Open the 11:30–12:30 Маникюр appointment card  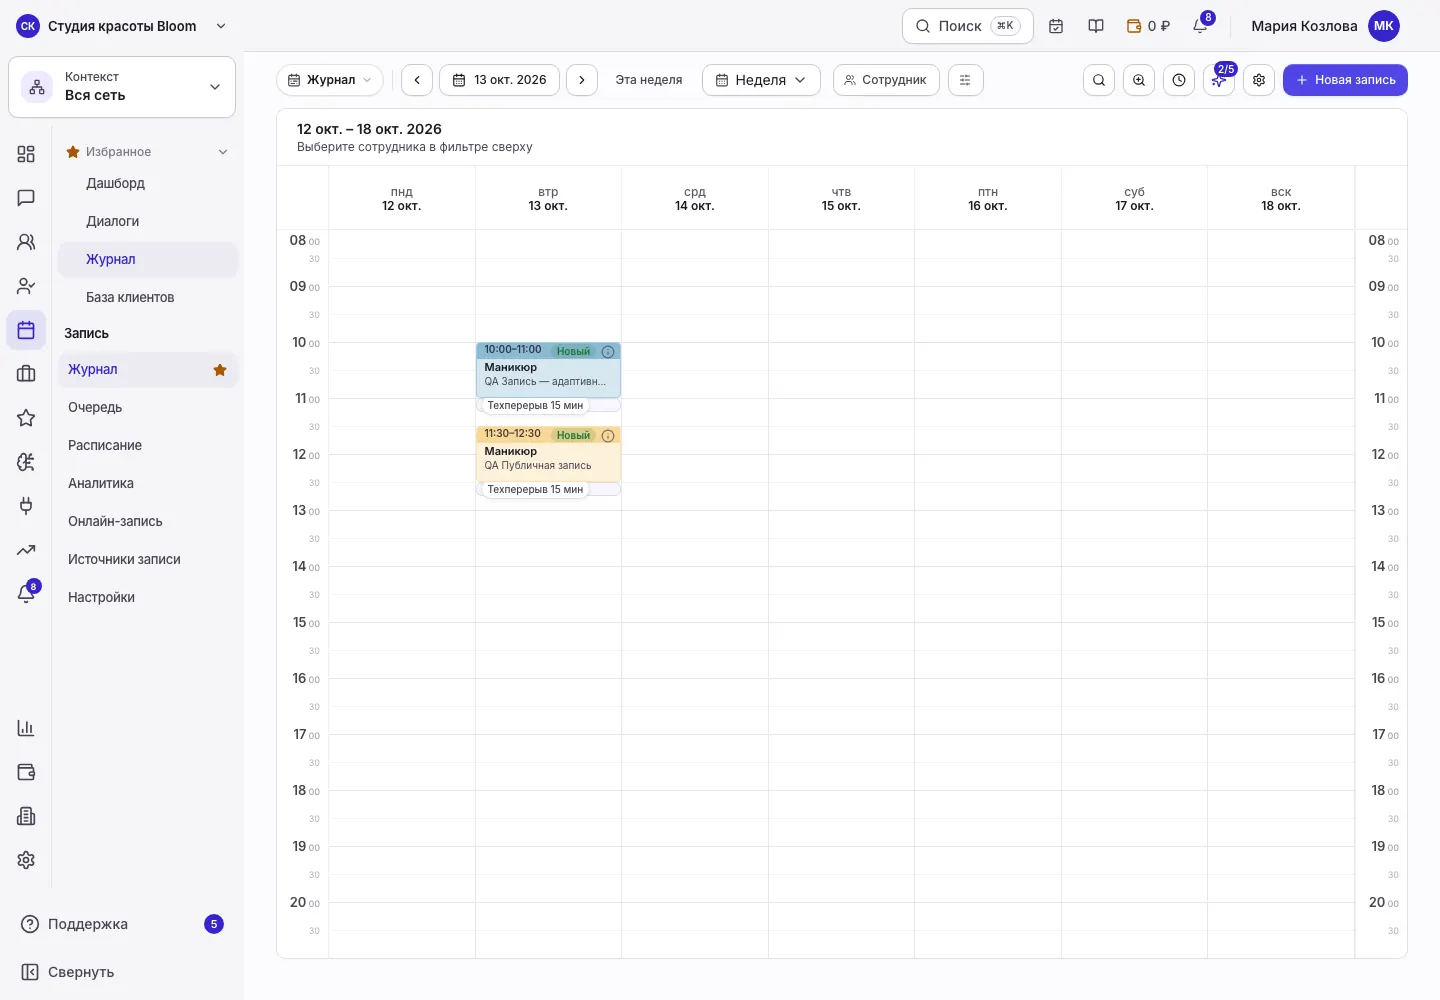click(548, 454)
